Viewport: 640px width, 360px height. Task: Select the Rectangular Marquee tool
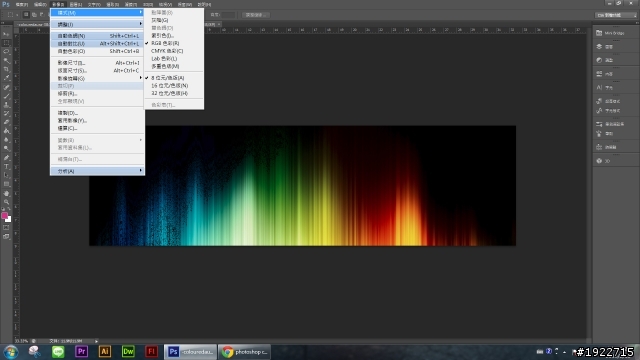[x=7, y=43]
